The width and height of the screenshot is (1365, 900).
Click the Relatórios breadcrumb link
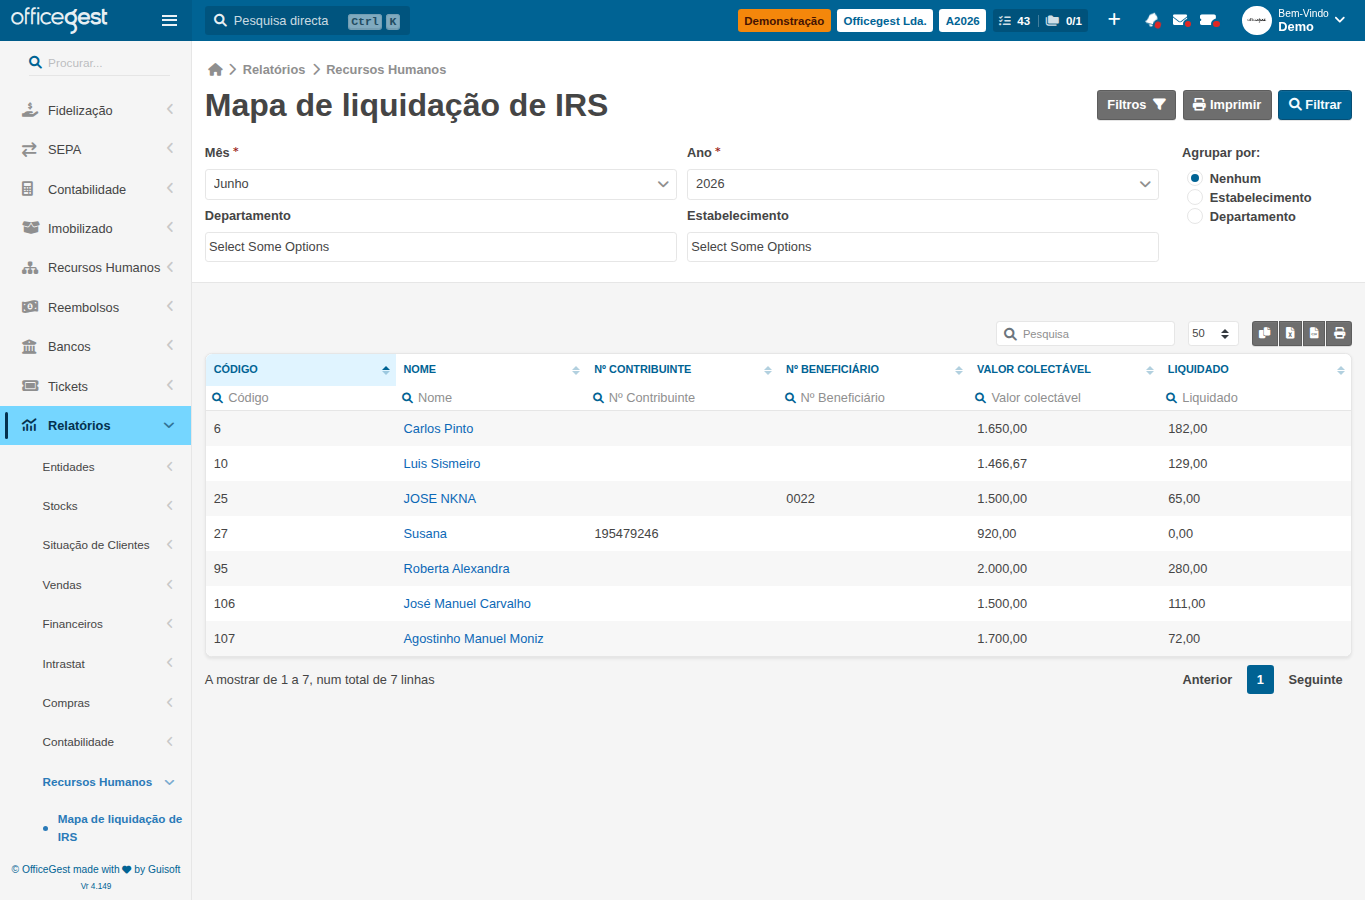(274, 70)
